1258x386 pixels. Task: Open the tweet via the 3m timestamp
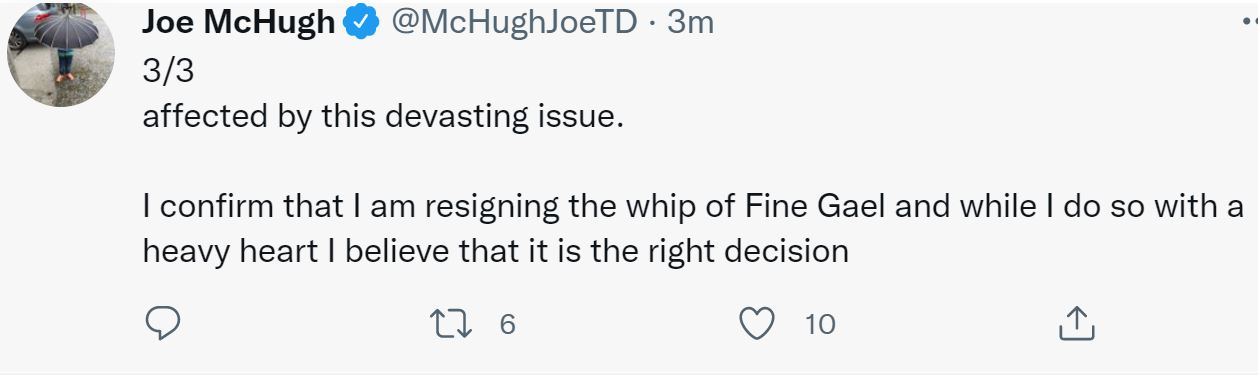690,22
